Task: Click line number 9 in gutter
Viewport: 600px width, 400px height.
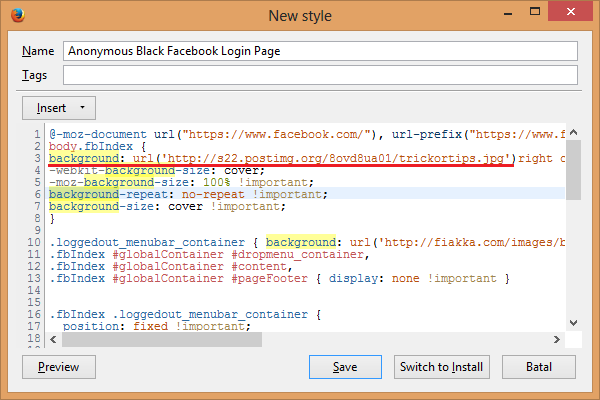Action: coord(37,230)
